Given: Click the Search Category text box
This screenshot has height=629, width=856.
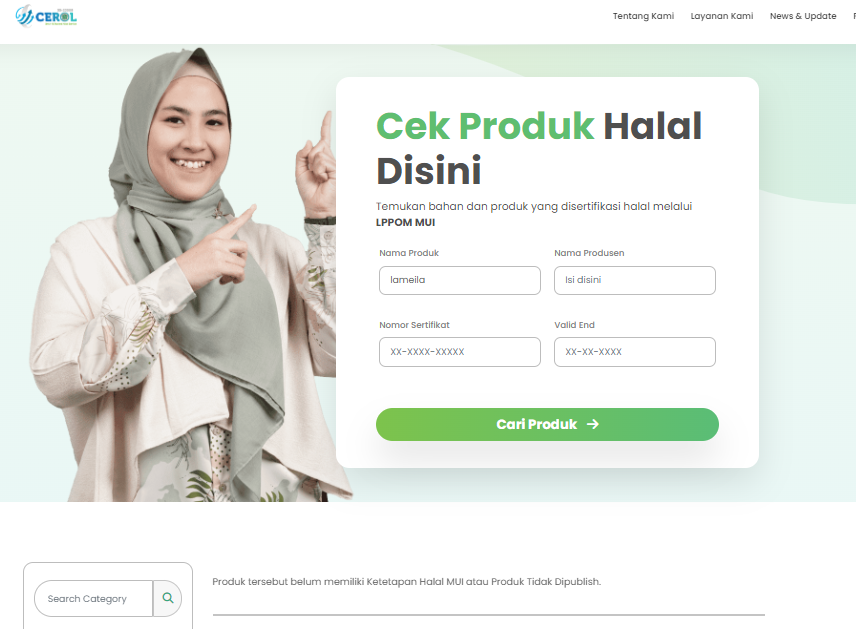Looking at the screenshot, I should 93,598.
